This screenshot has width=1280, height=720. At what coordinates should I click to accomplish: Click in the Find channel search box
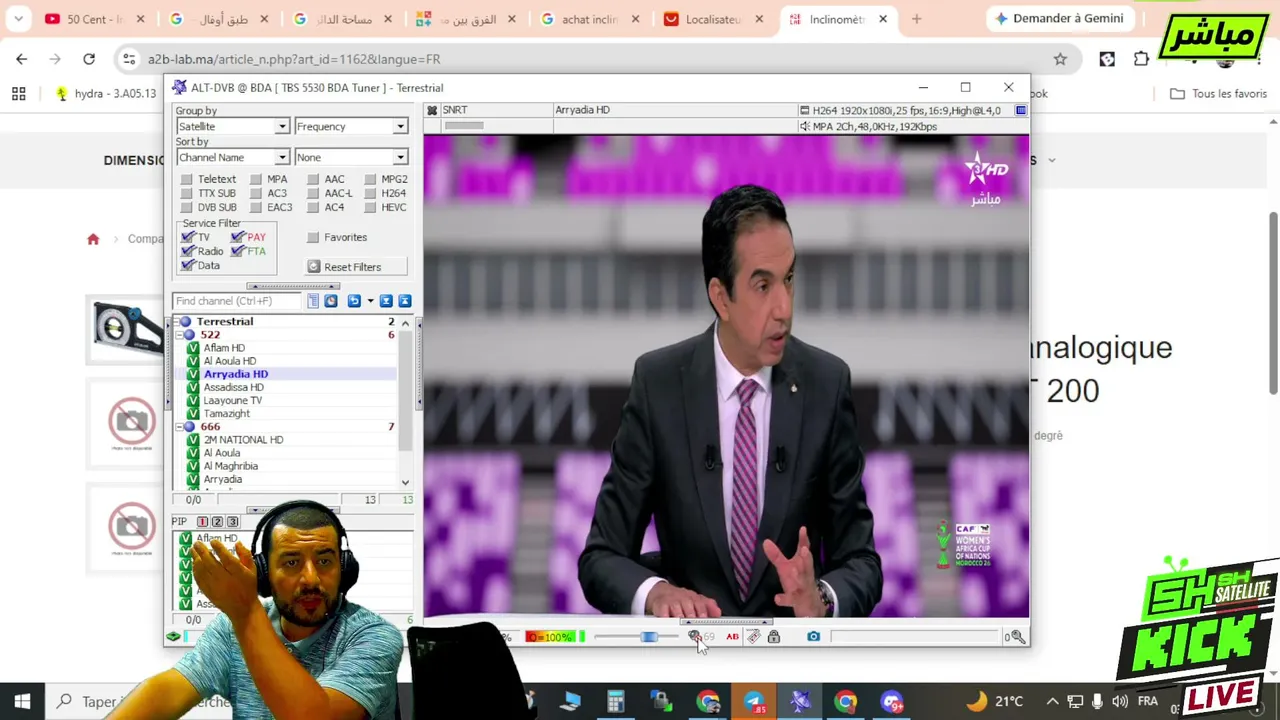coord(238,301)
